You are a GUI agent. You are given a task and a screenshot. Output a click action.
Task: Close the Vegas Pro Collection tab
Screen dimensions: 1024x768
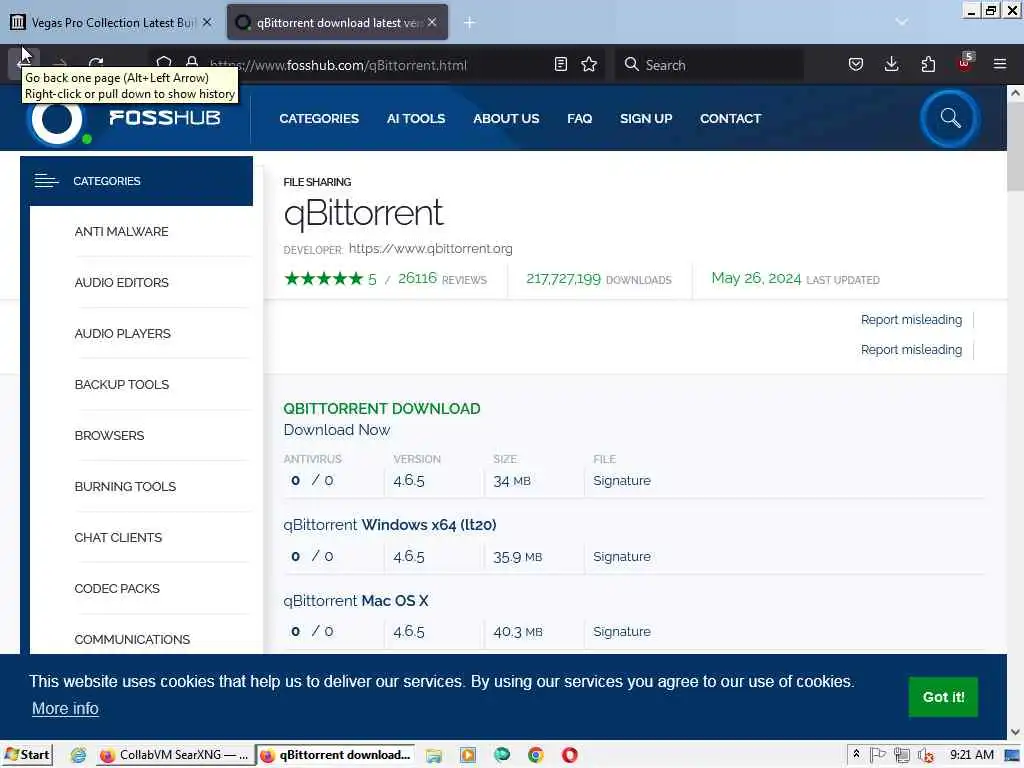point(207,22)
